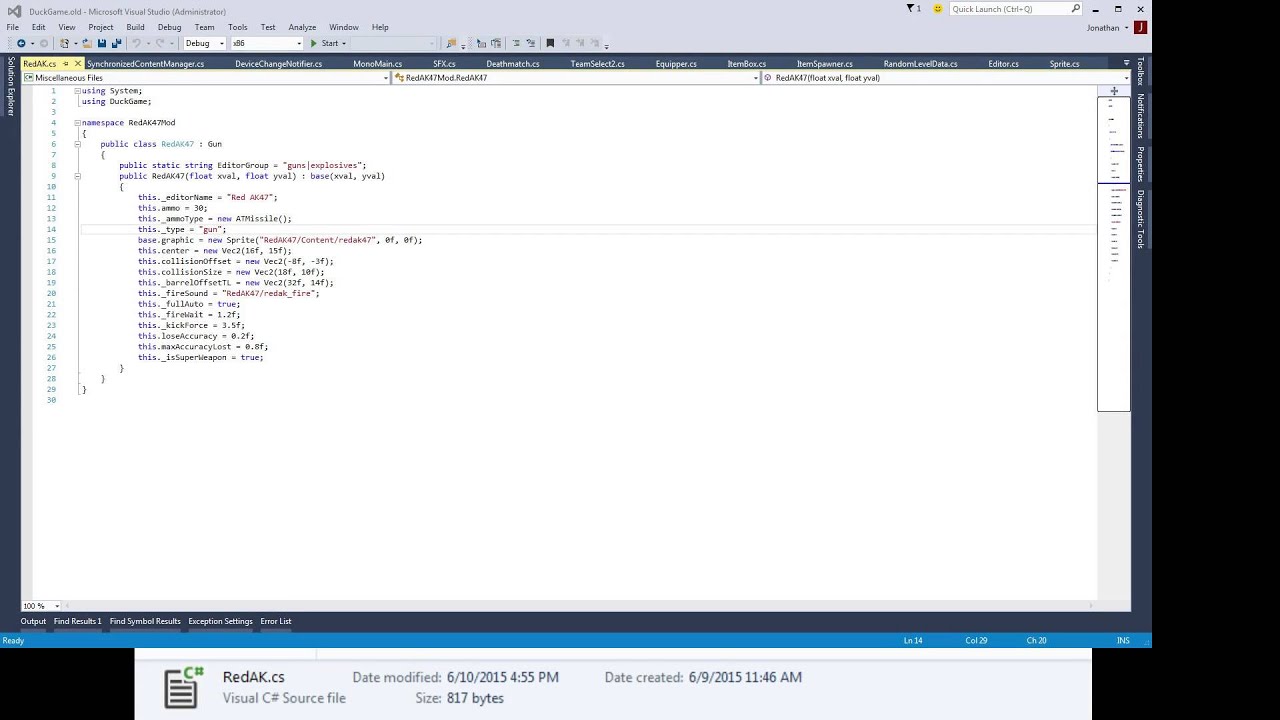
Task: Switch to the MonoMain.cs tab
Action: coord(377,64)
